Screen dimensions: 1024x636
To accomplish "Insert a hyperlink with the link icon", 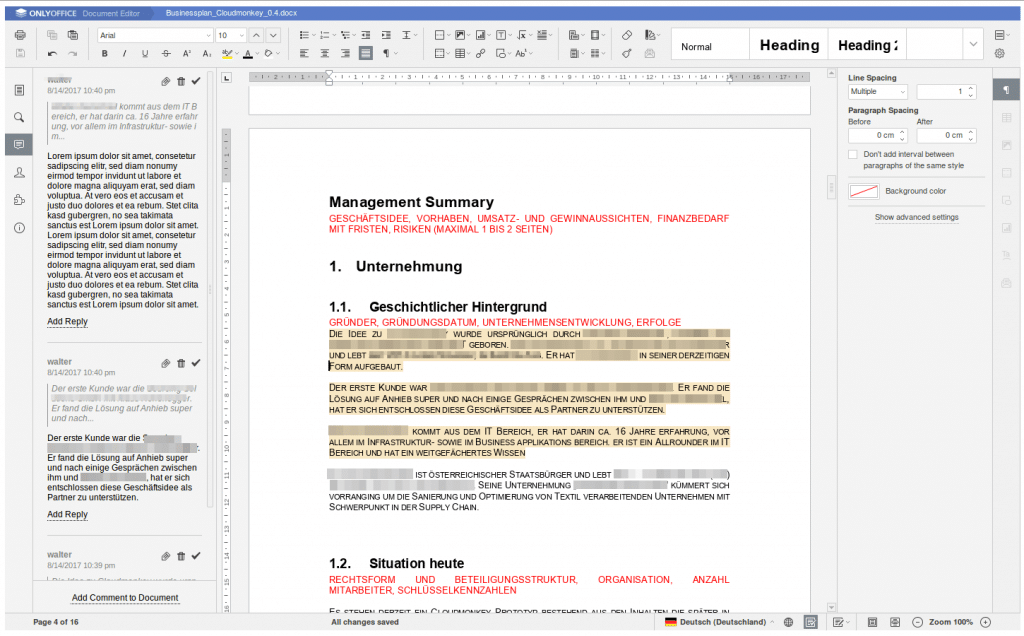I will coord(481,54).
